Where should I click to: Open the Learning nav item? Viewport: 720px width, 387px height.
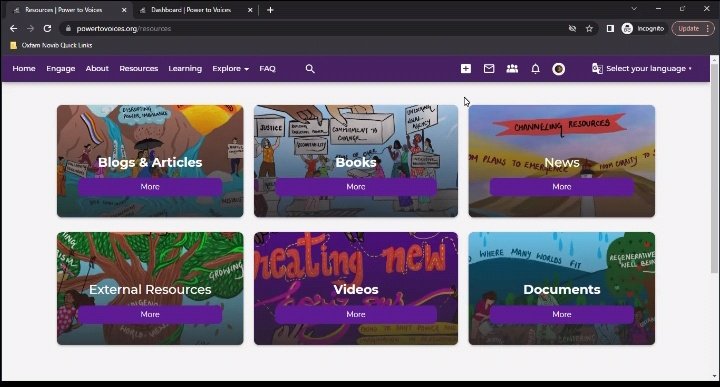[x=185, y=68]
